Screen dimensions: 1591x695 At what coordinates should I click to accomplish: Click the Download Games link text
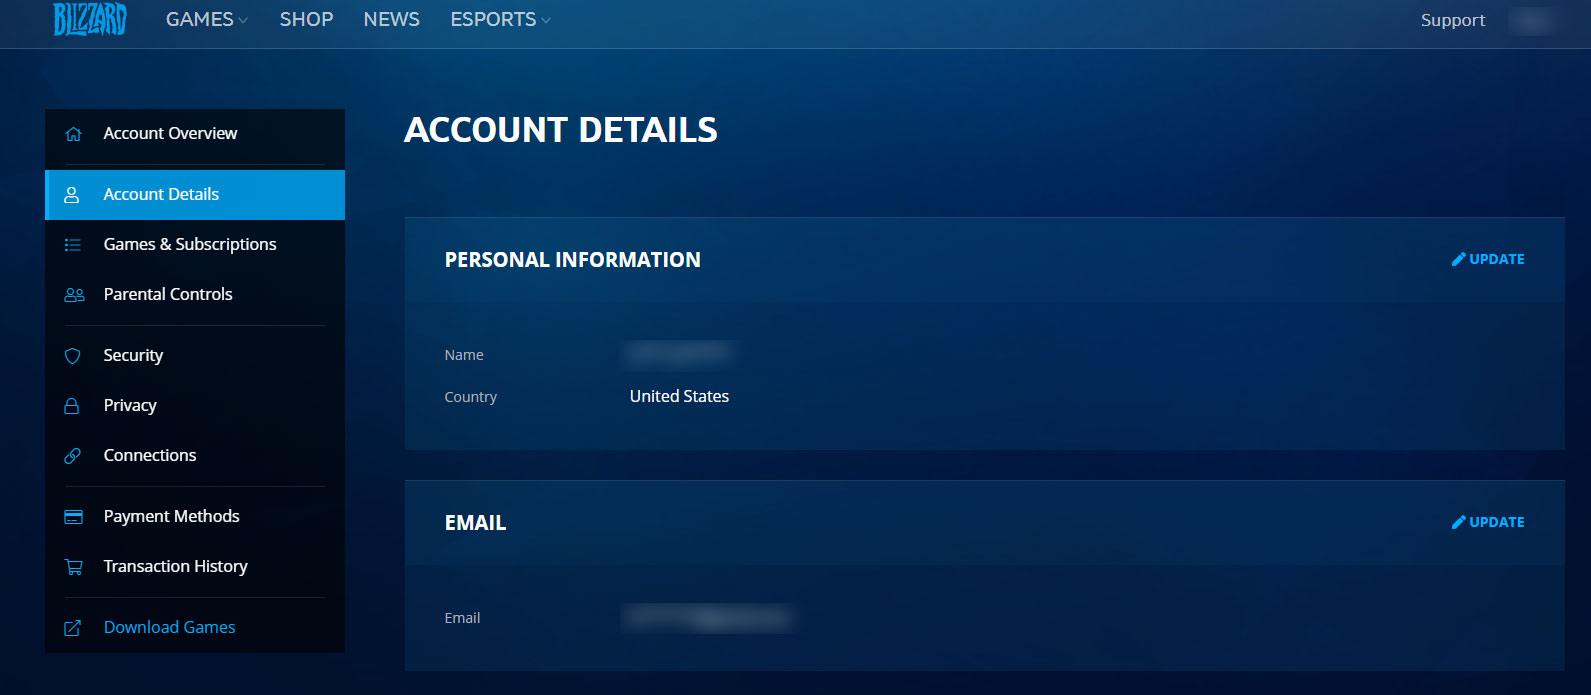tap(170, 628)
